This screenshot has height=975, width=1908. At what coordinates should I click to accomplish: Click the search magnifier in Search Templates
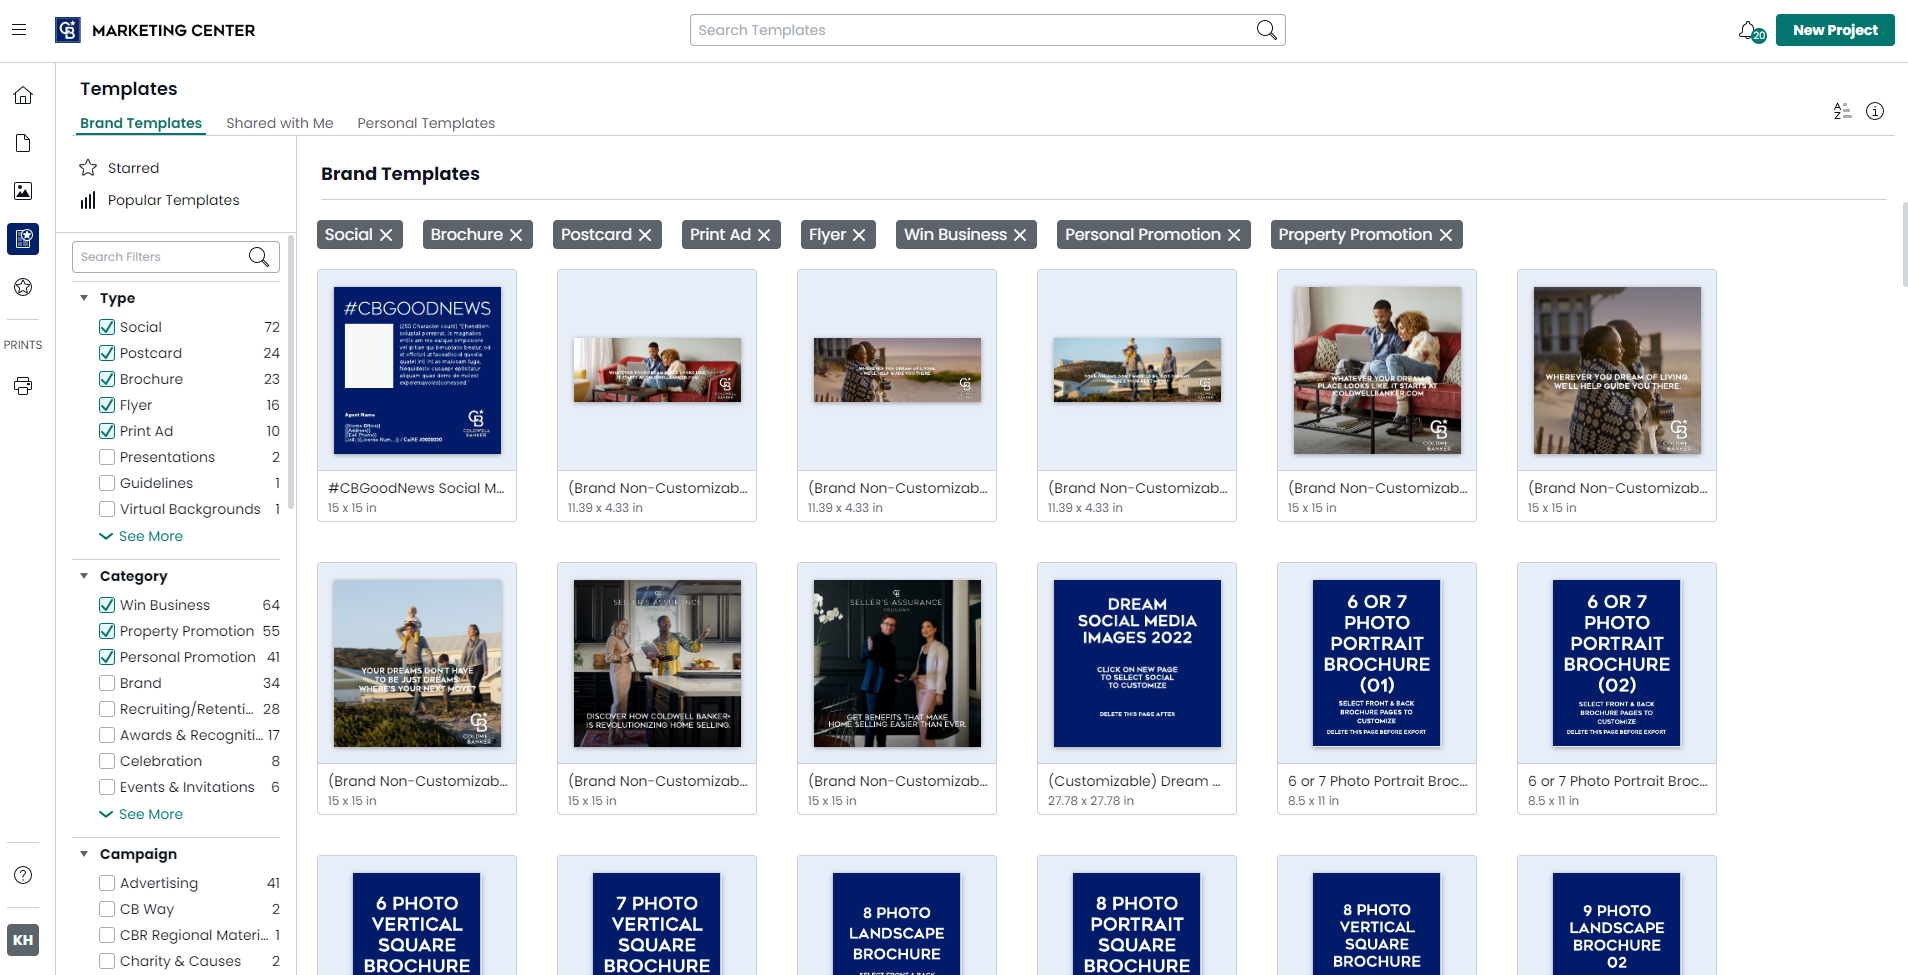(x=1266, y=30)
